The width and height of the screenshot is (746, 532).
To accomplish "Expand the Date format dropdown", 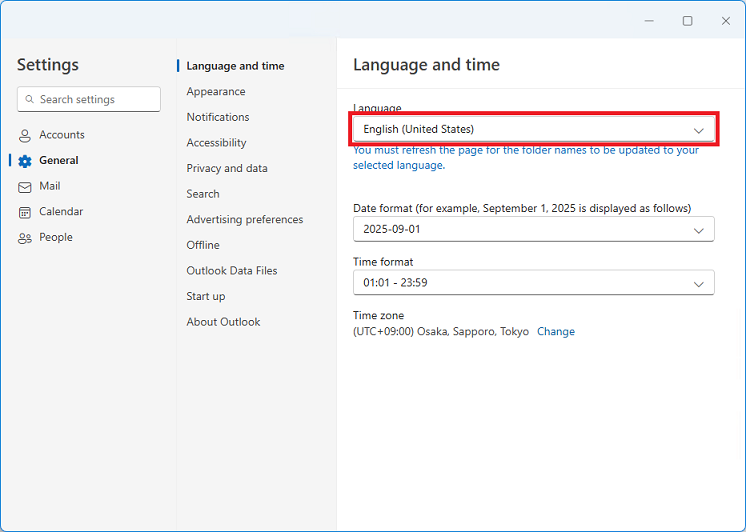I will click(x=533, y=229).
